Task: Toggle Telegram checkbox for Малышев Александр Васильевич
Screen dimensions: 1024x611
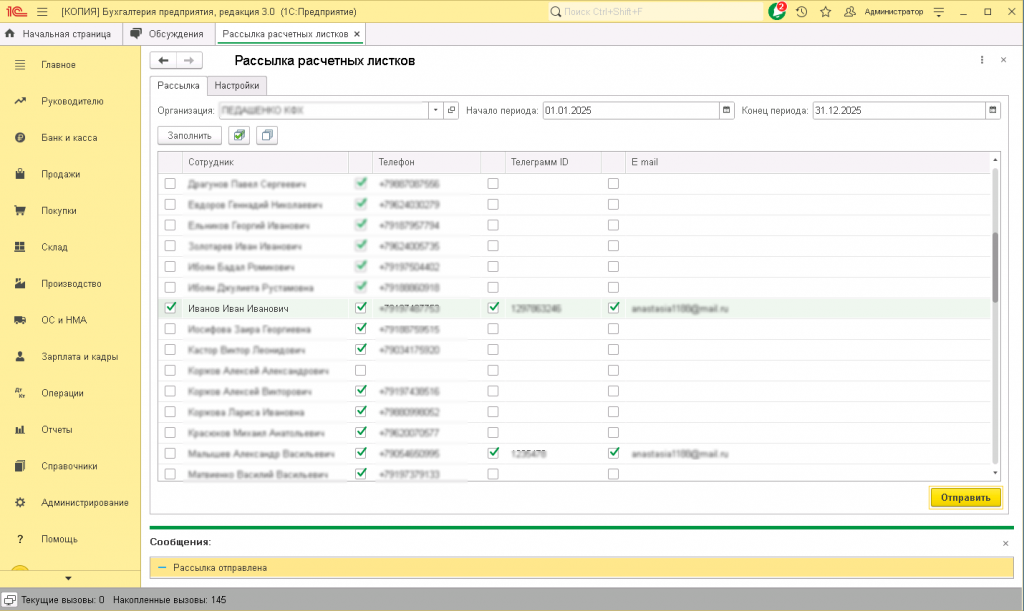Action: (493, 453)
